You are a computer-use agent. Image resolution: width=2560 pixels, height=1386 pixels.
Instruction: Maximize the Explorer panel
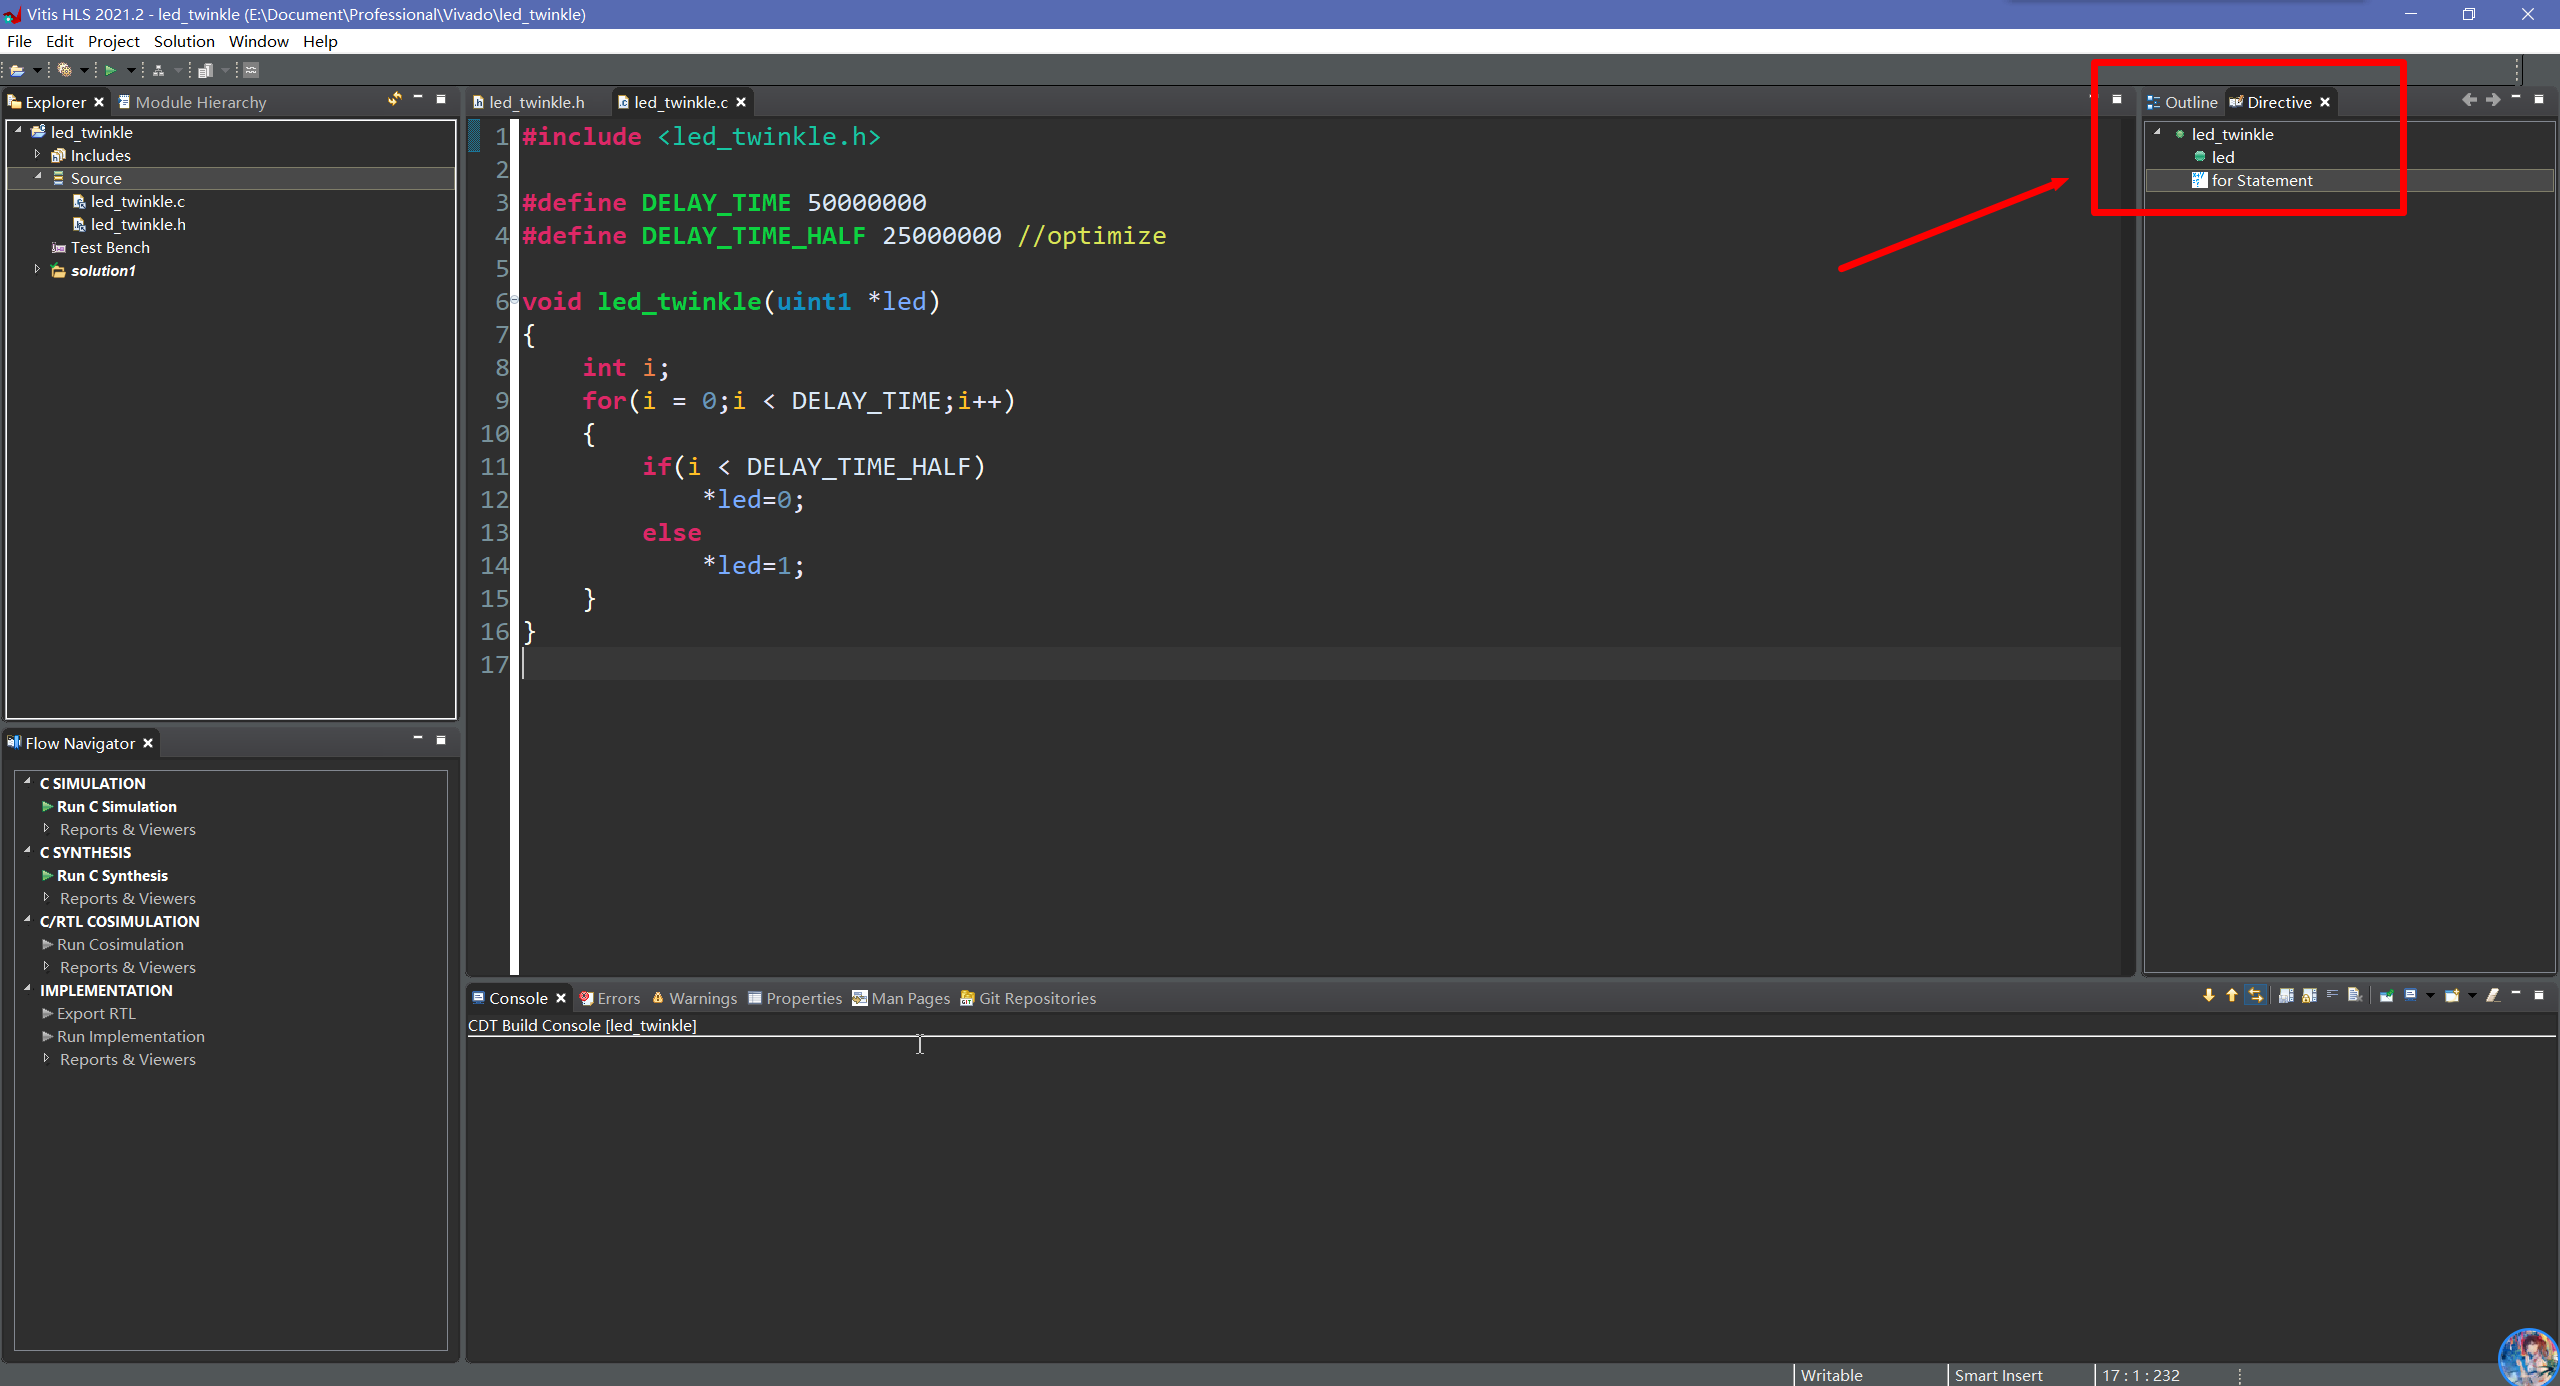[441, 99]
